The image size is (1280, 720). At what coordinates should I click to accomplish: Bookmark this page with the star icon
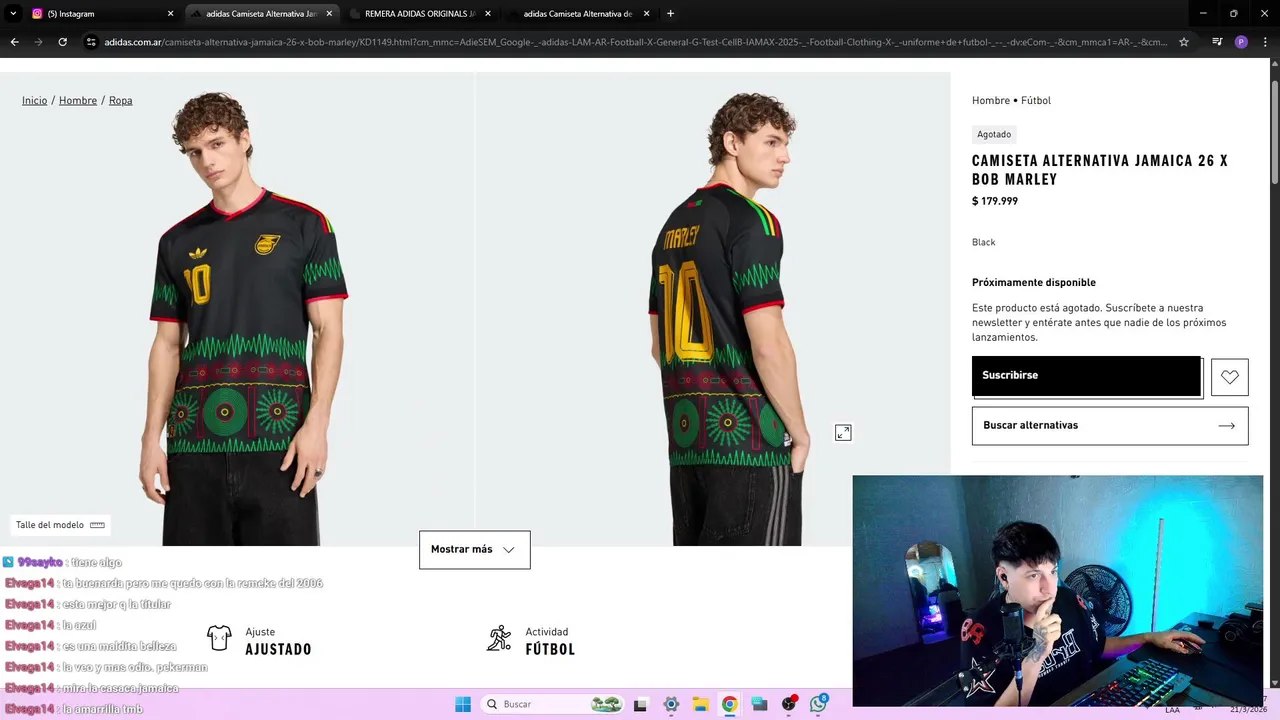point(1184,42)
